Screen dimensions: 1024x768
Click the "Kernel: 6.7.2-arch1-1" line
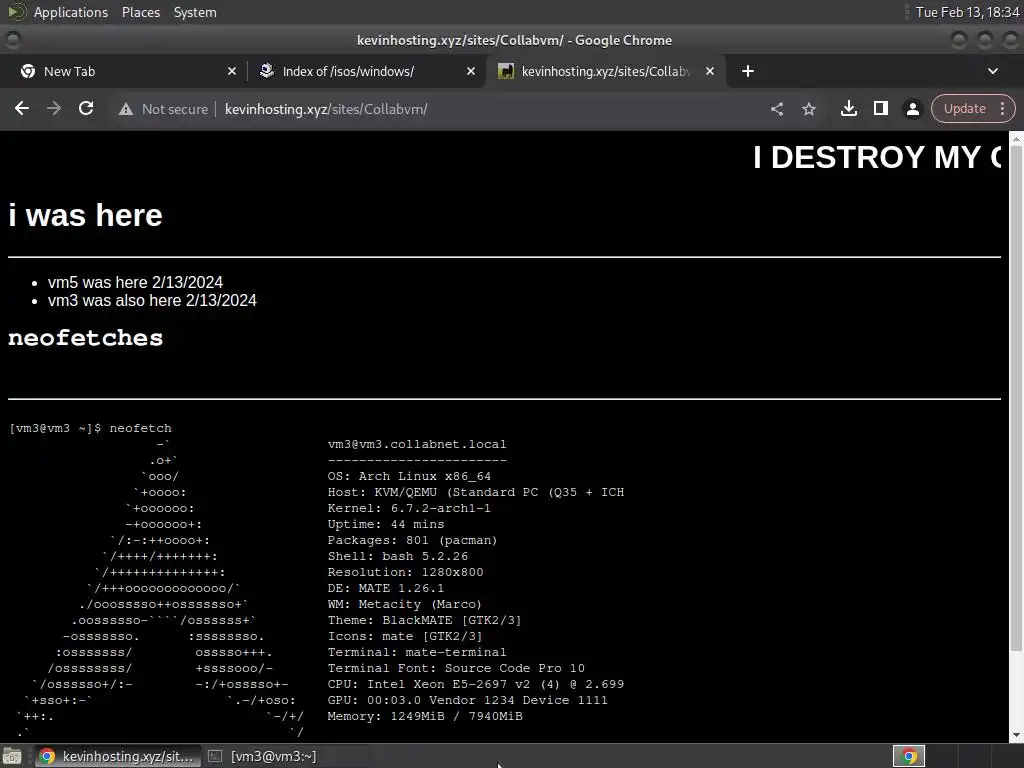(409, 508)
